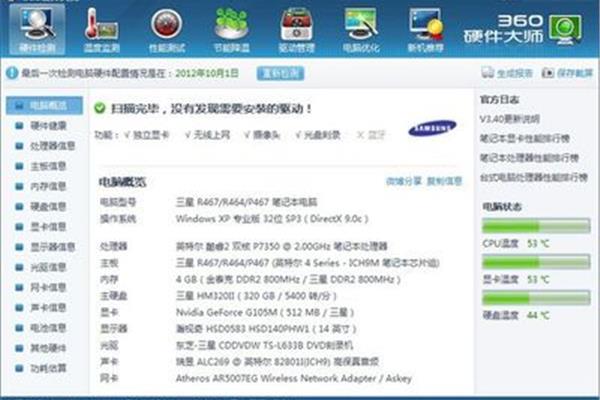Click the date 2012年10月1日

point(207,73)
